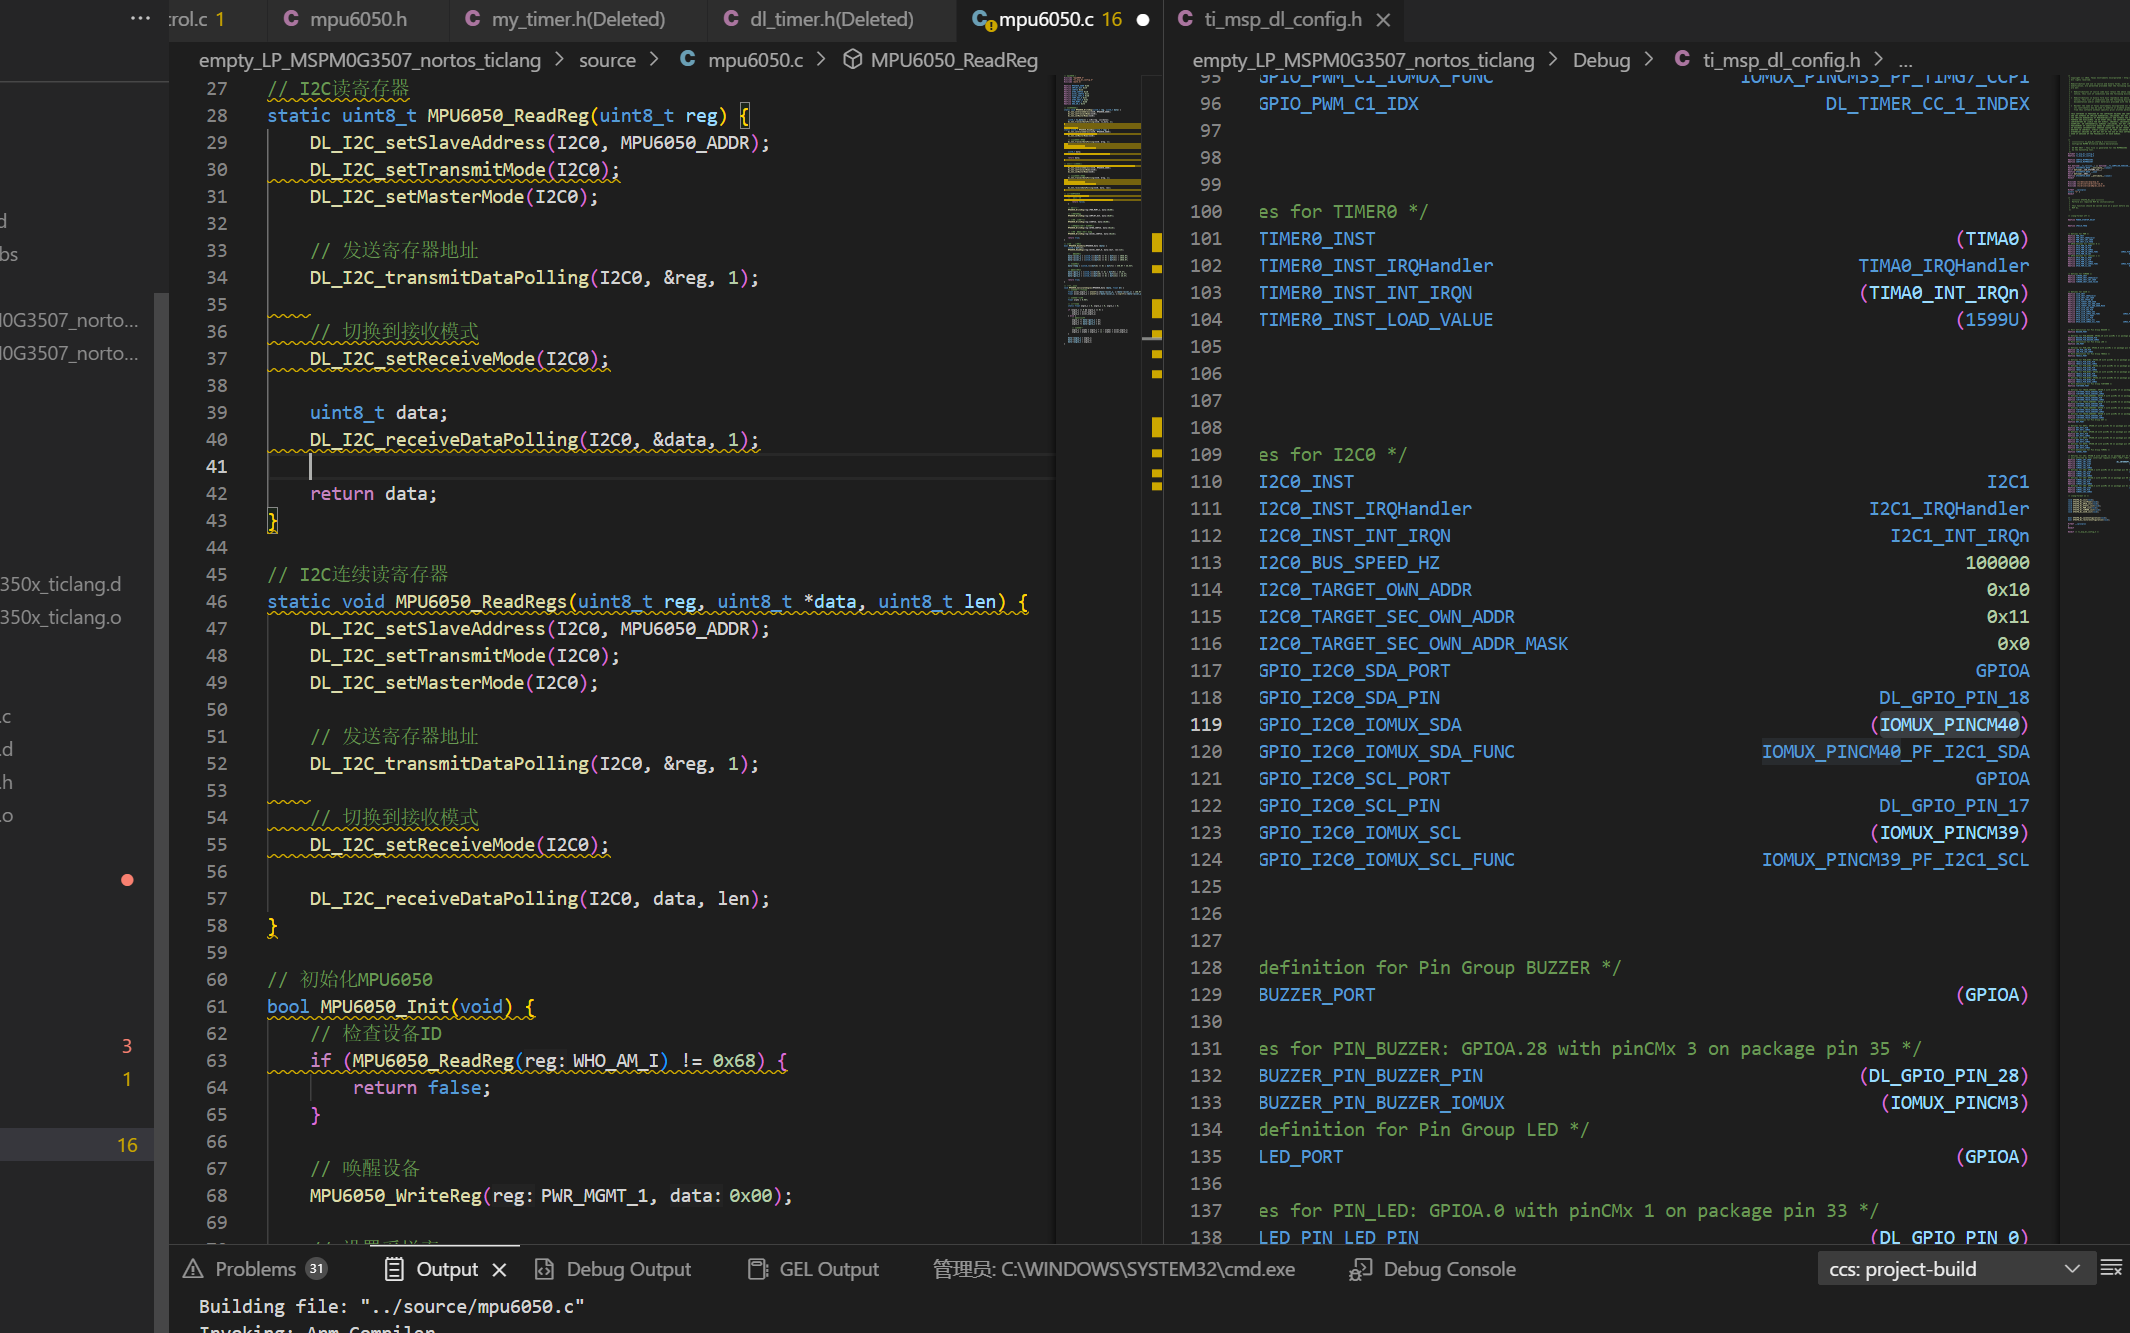This screenshot has height=1333, width=2130.
Task: Switch to mpu6050.h editor tab
Action: click(x=358, y=19)
